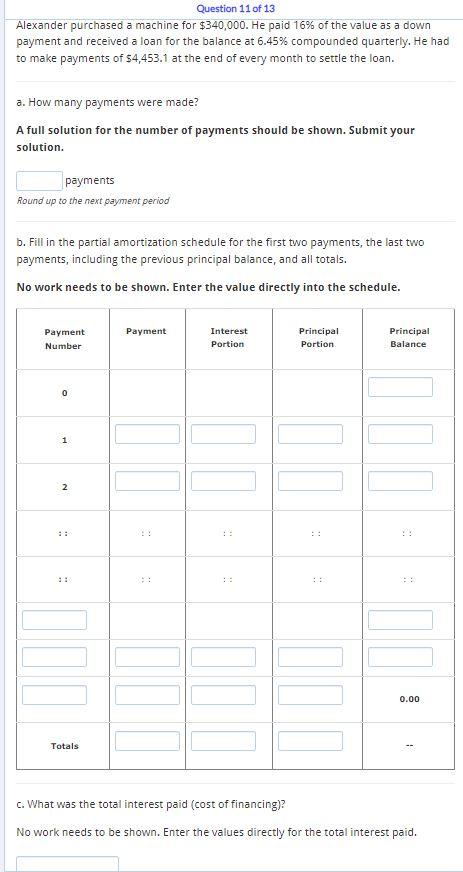The height and width of the screenshot is (872, 463).
Task: Select third-to-last row Principal Balance field
Action: pyautogui.click(x=400, y=620)
